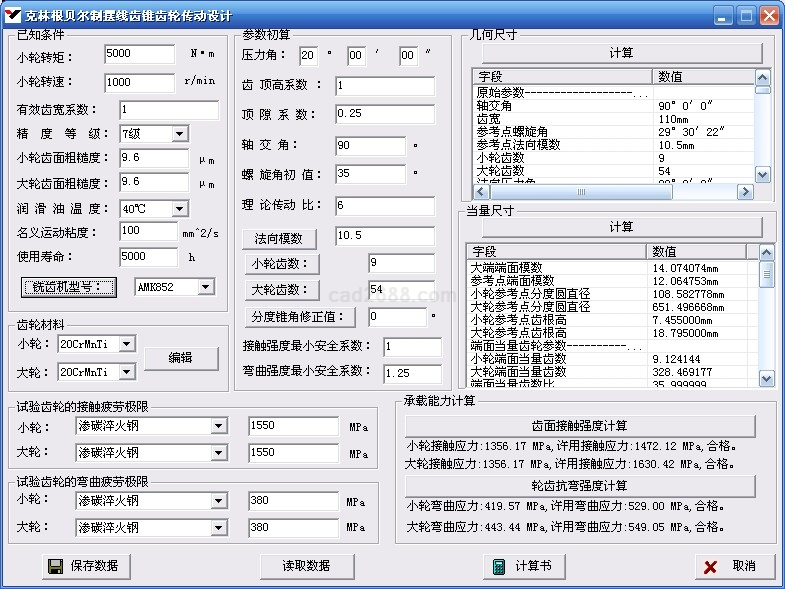Screen dimensions: 785x589
Task: Click the save data floppy disk icon
Action: pos(54,566)
